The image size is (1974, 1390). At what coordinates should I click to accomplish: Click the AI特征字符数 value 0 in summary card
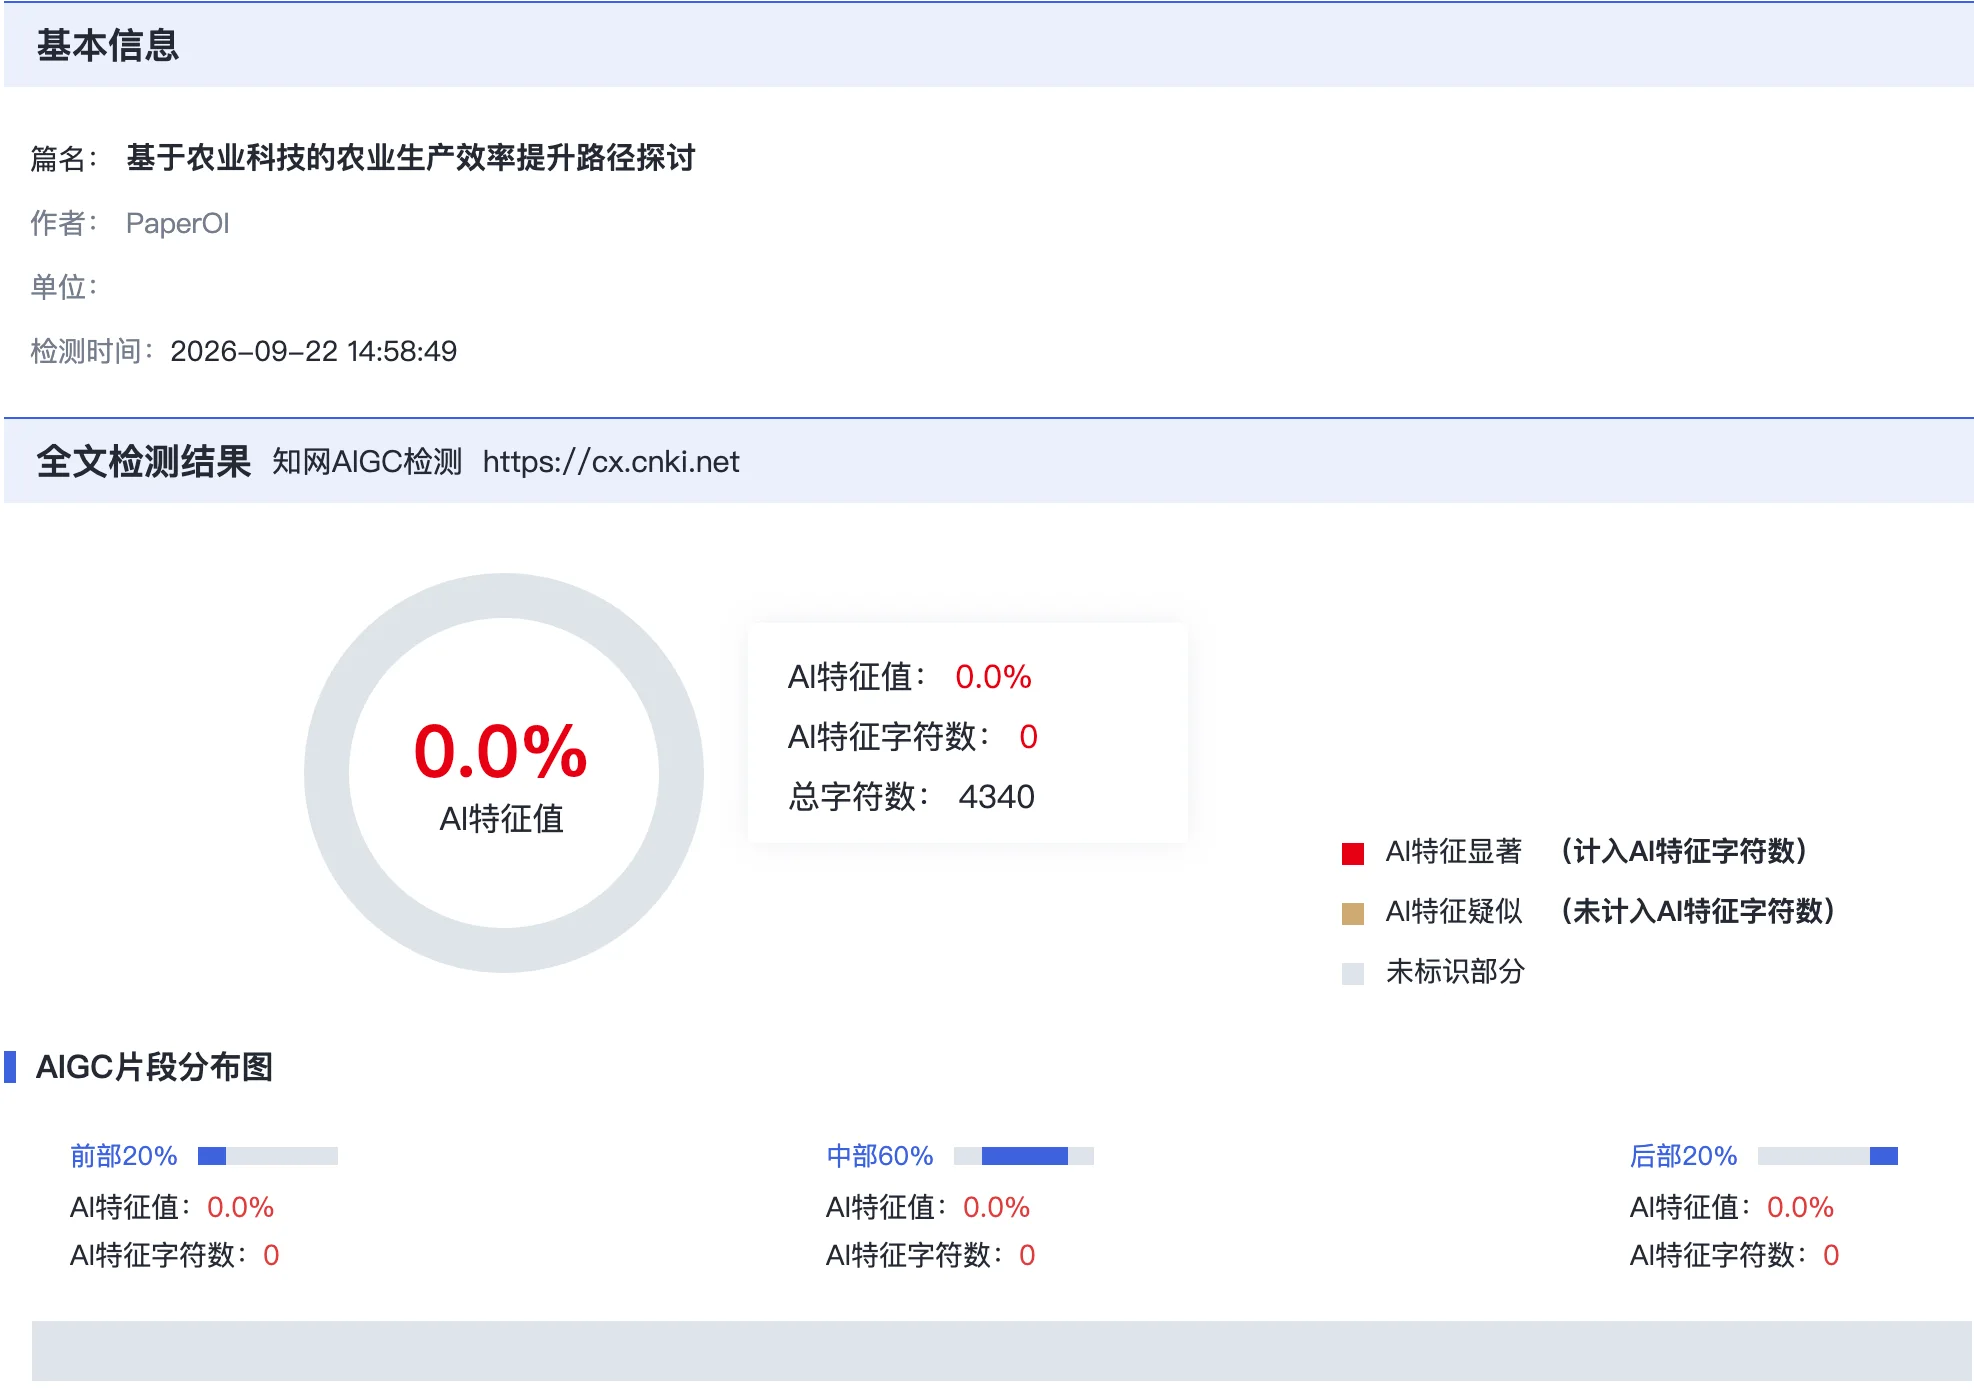(1028, 737)
